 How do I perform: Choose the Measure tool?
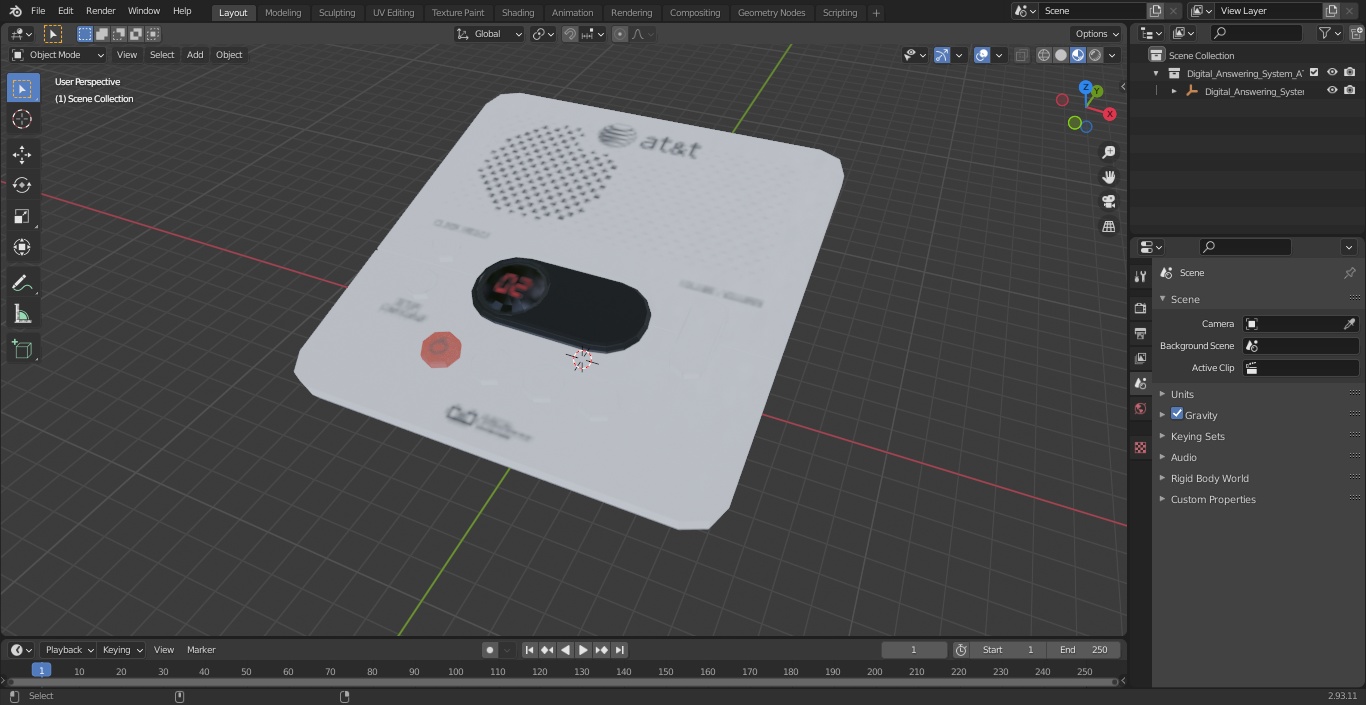[22, 314]
